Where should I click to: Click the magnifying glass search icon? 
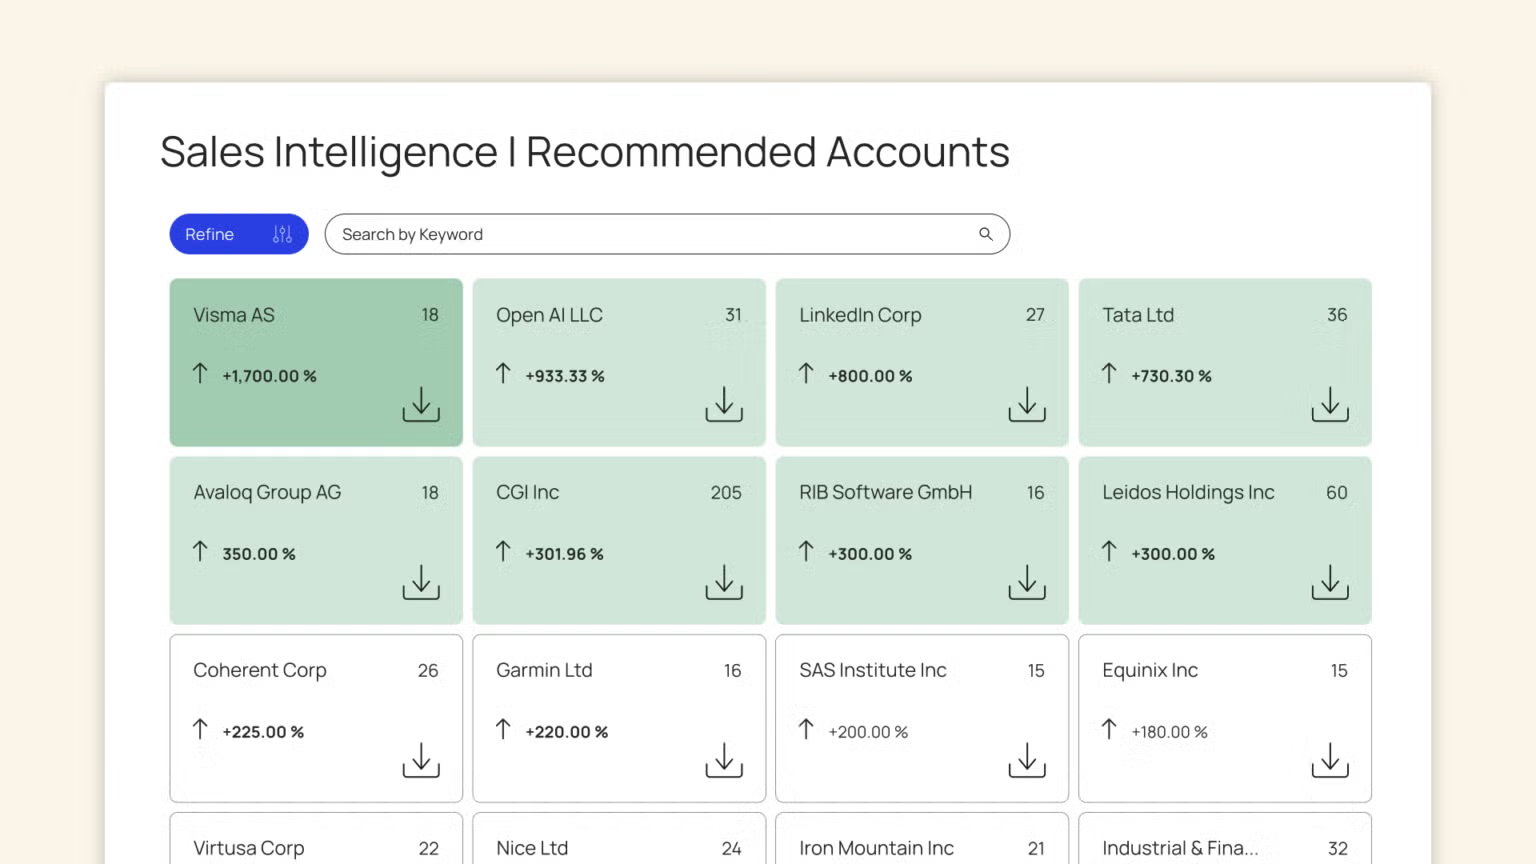(x=986, y=234)
